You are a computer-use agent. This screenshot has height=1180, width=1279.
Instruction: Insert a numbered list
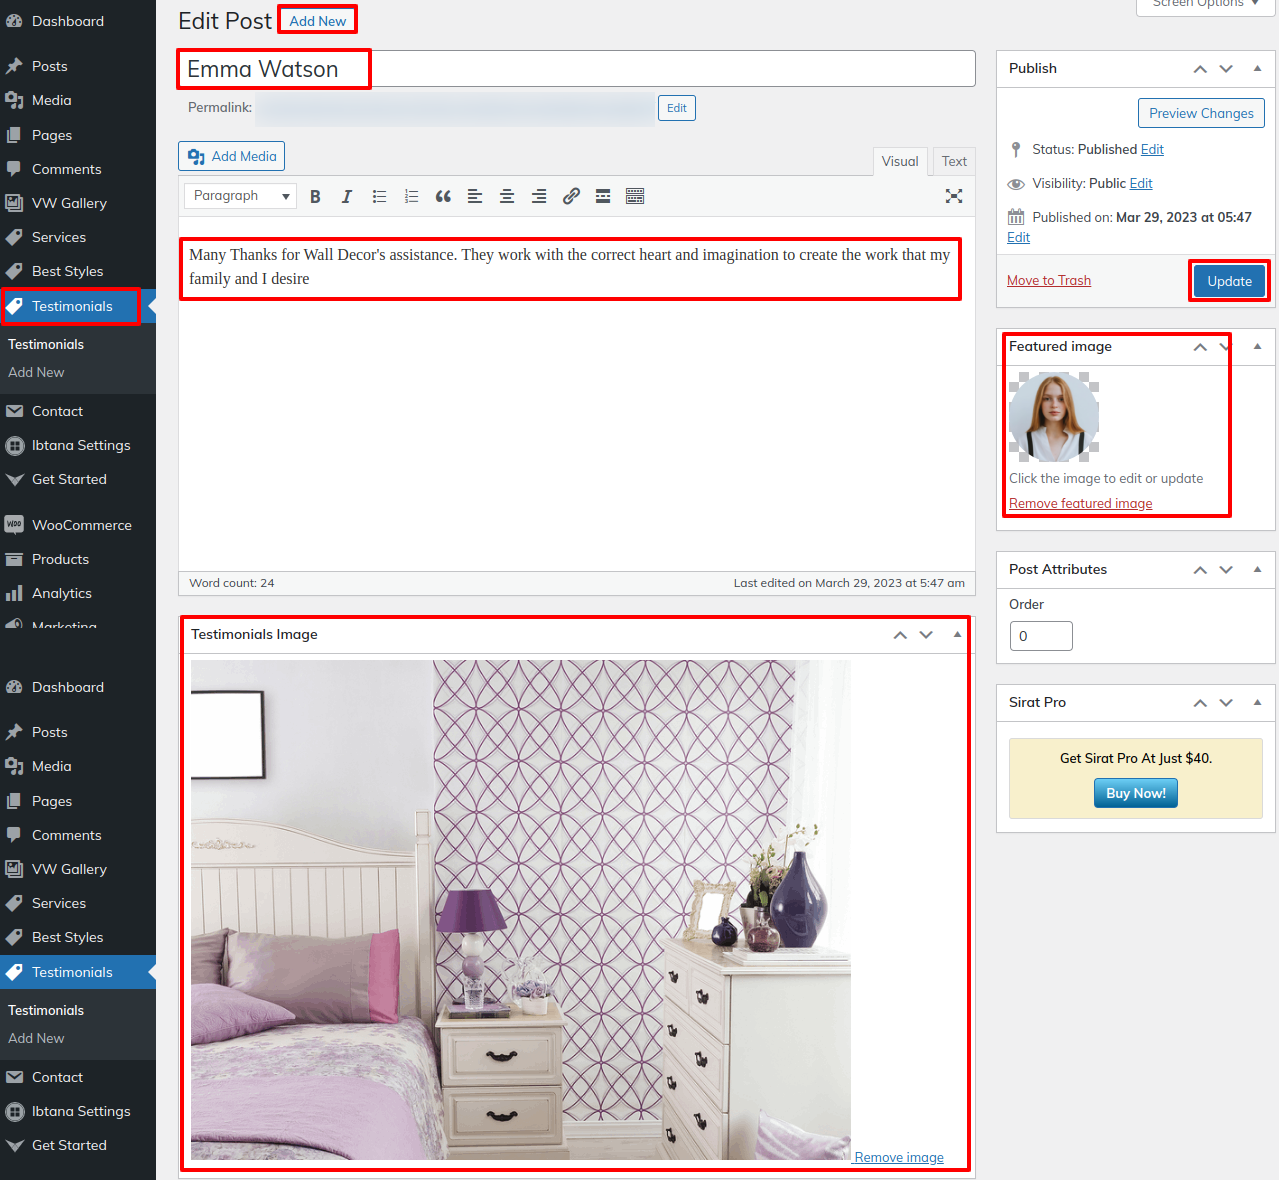[411, 197]
